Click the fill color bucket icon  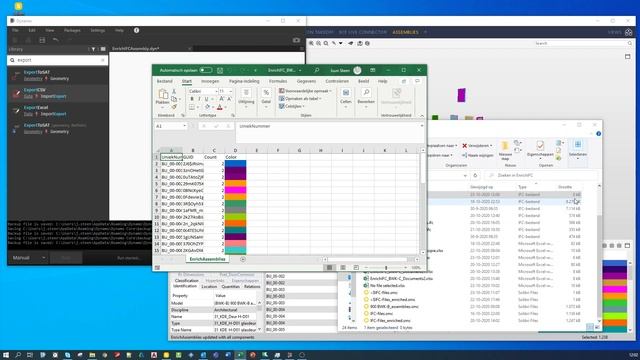pyautogui.click(x=207, y=107)
